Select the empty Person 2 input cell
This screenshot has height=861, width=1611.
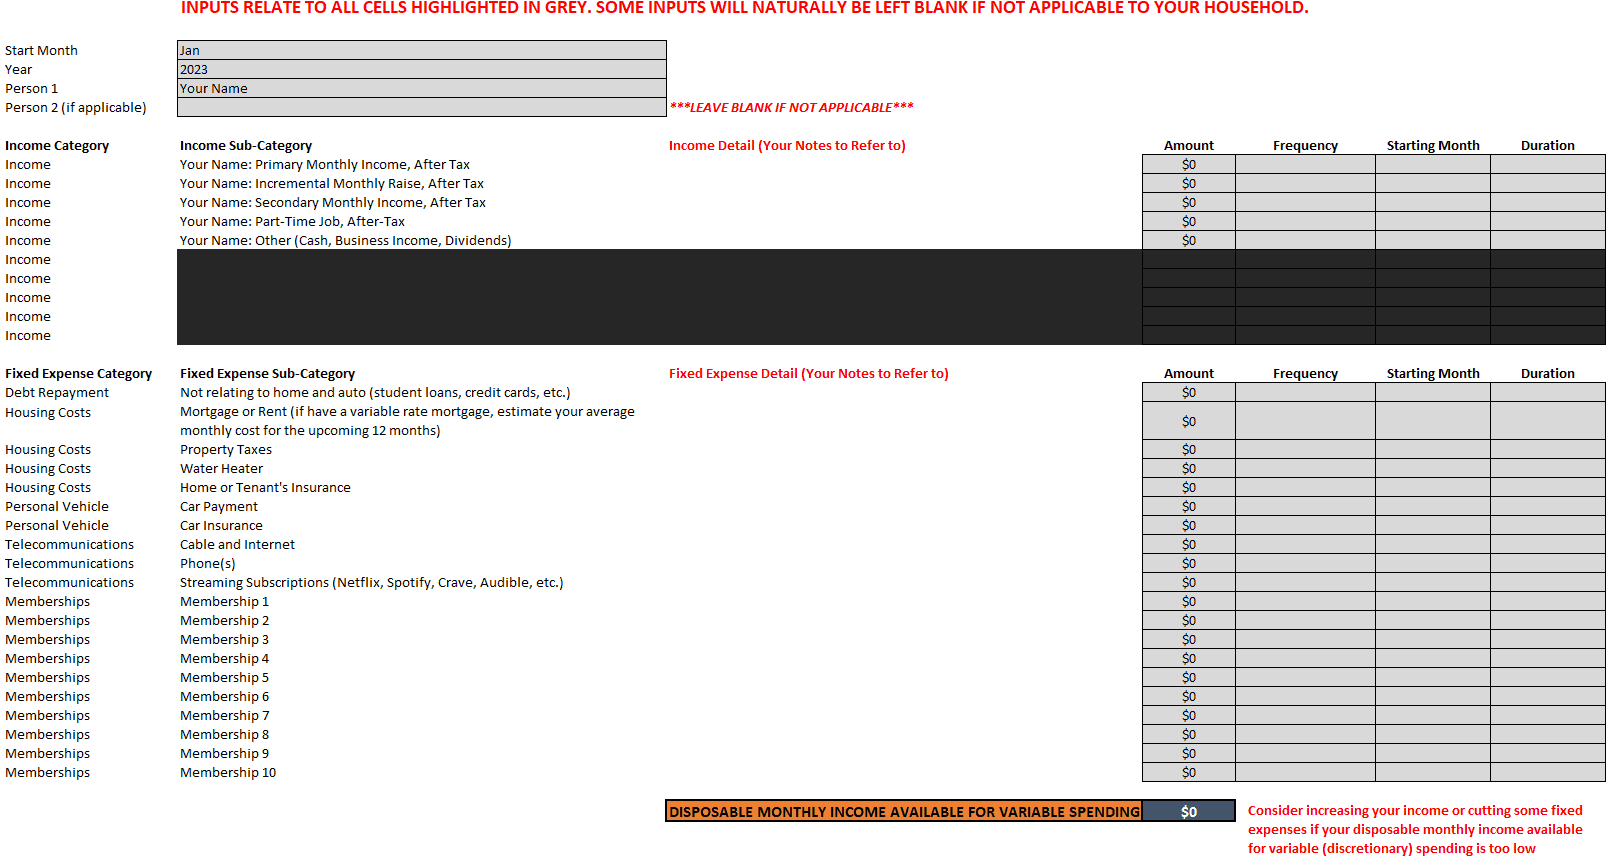click(421, 107)
